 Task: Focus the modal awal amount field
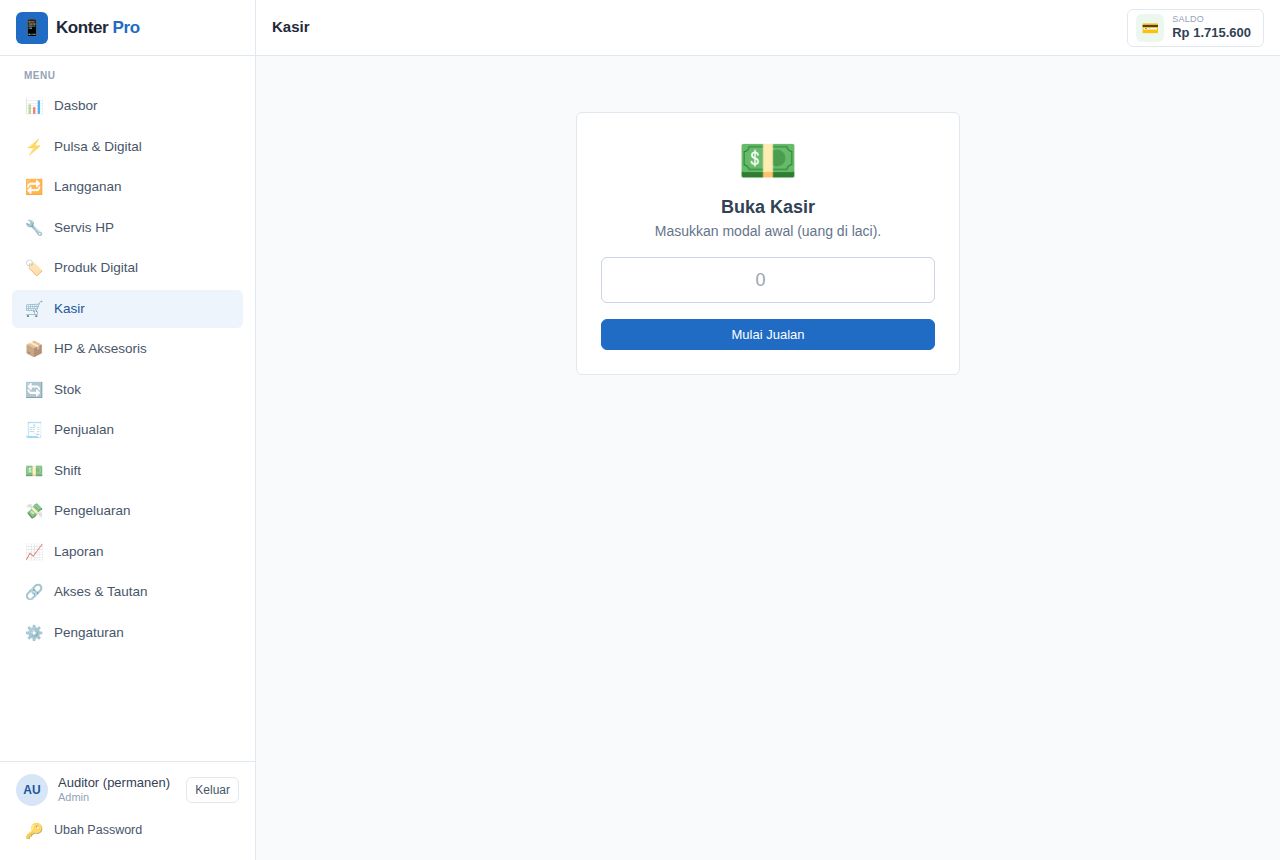(768, 280)
